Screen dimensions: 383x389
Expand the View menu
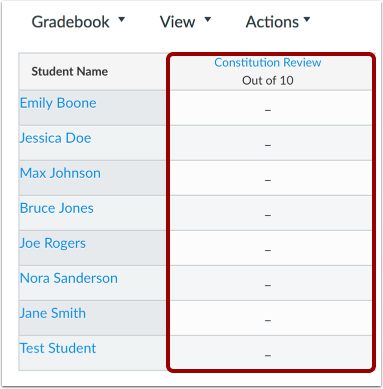coord(185,22)
